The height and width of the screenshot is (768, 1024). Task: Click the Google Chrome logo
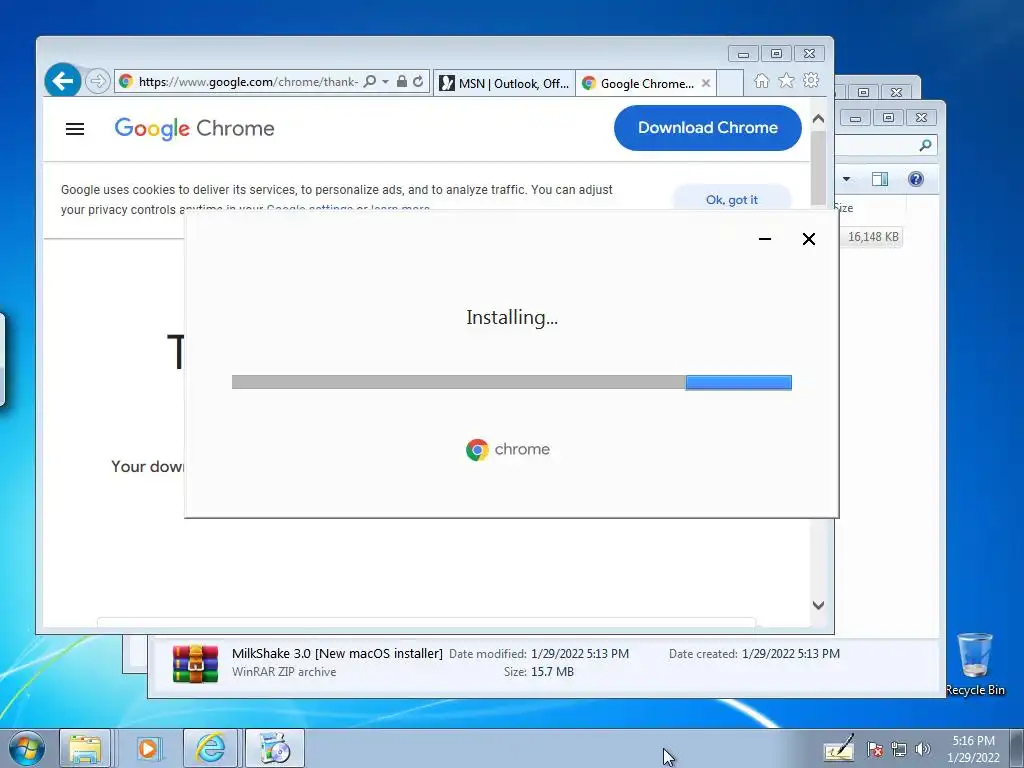195,129
